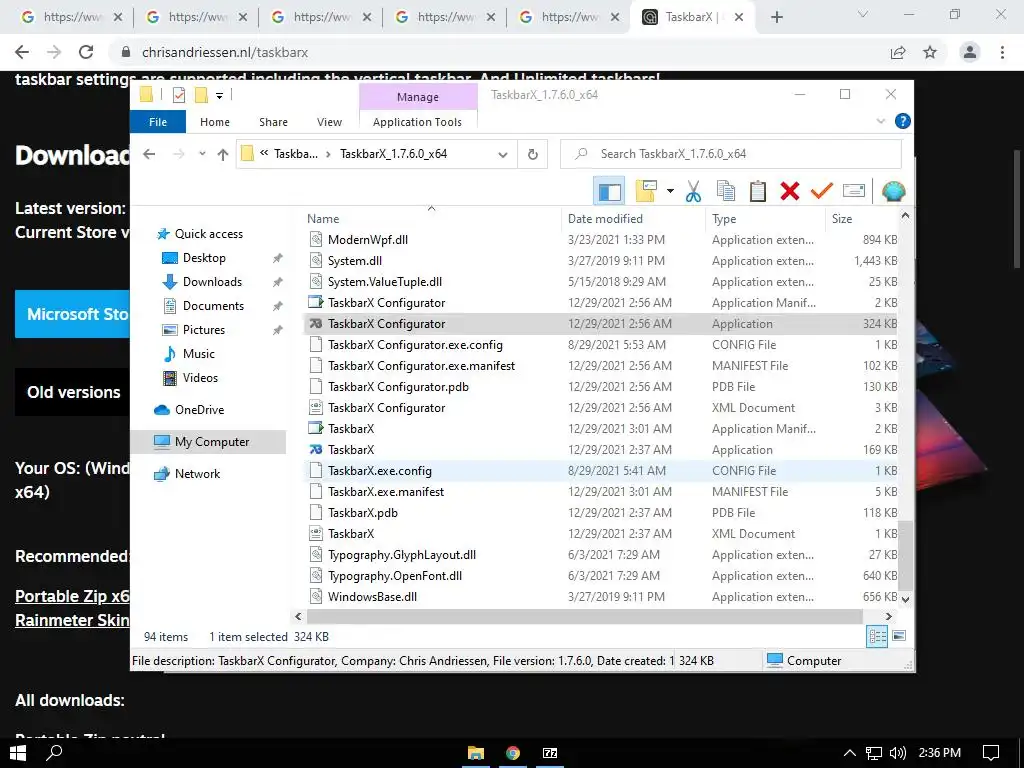The width and height of the screenshot is (1024, 768).
Task: Select TaskbarX Configurator Application file
Action: [x=601, y=324]
